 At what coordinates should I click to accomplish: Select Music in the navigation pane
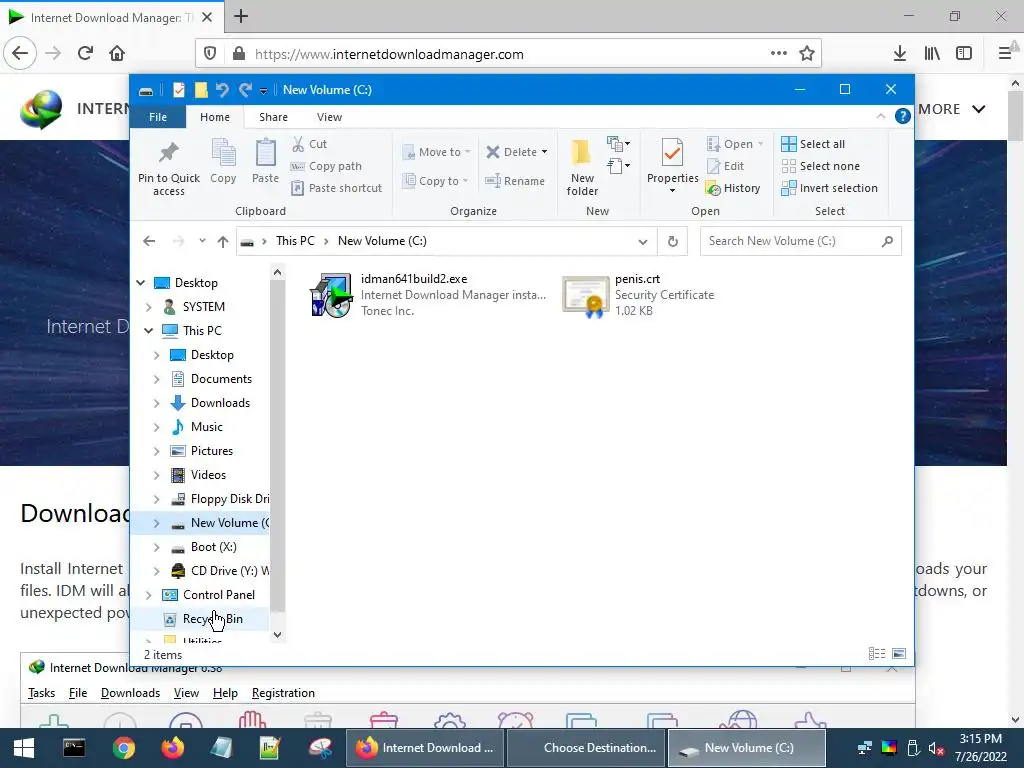[196, 427]
